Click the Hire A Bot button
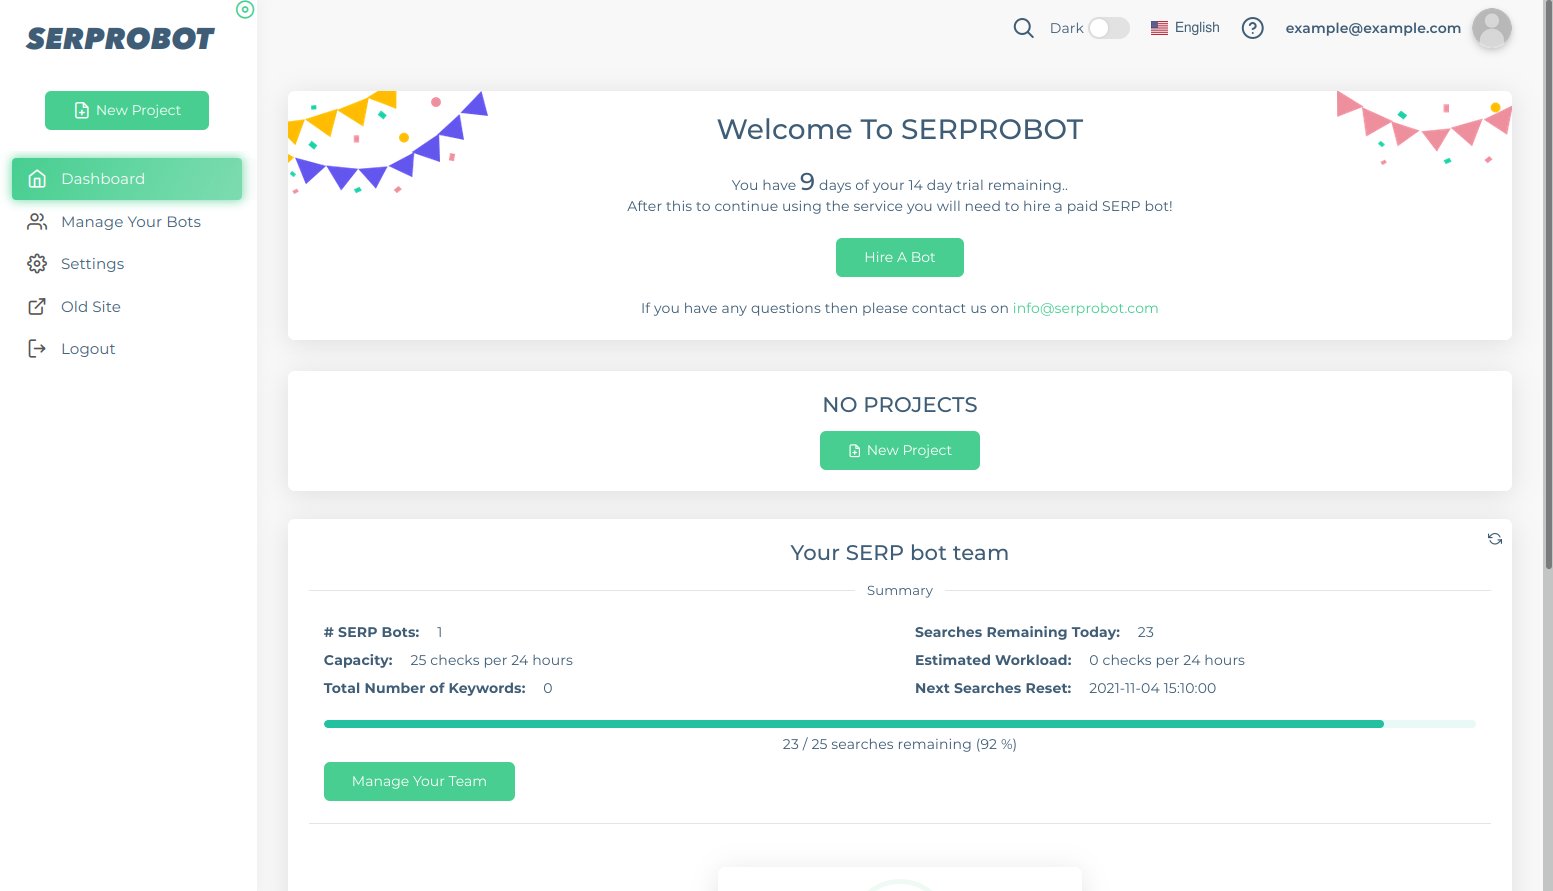 pyautogui.click(x=900, y=257)
